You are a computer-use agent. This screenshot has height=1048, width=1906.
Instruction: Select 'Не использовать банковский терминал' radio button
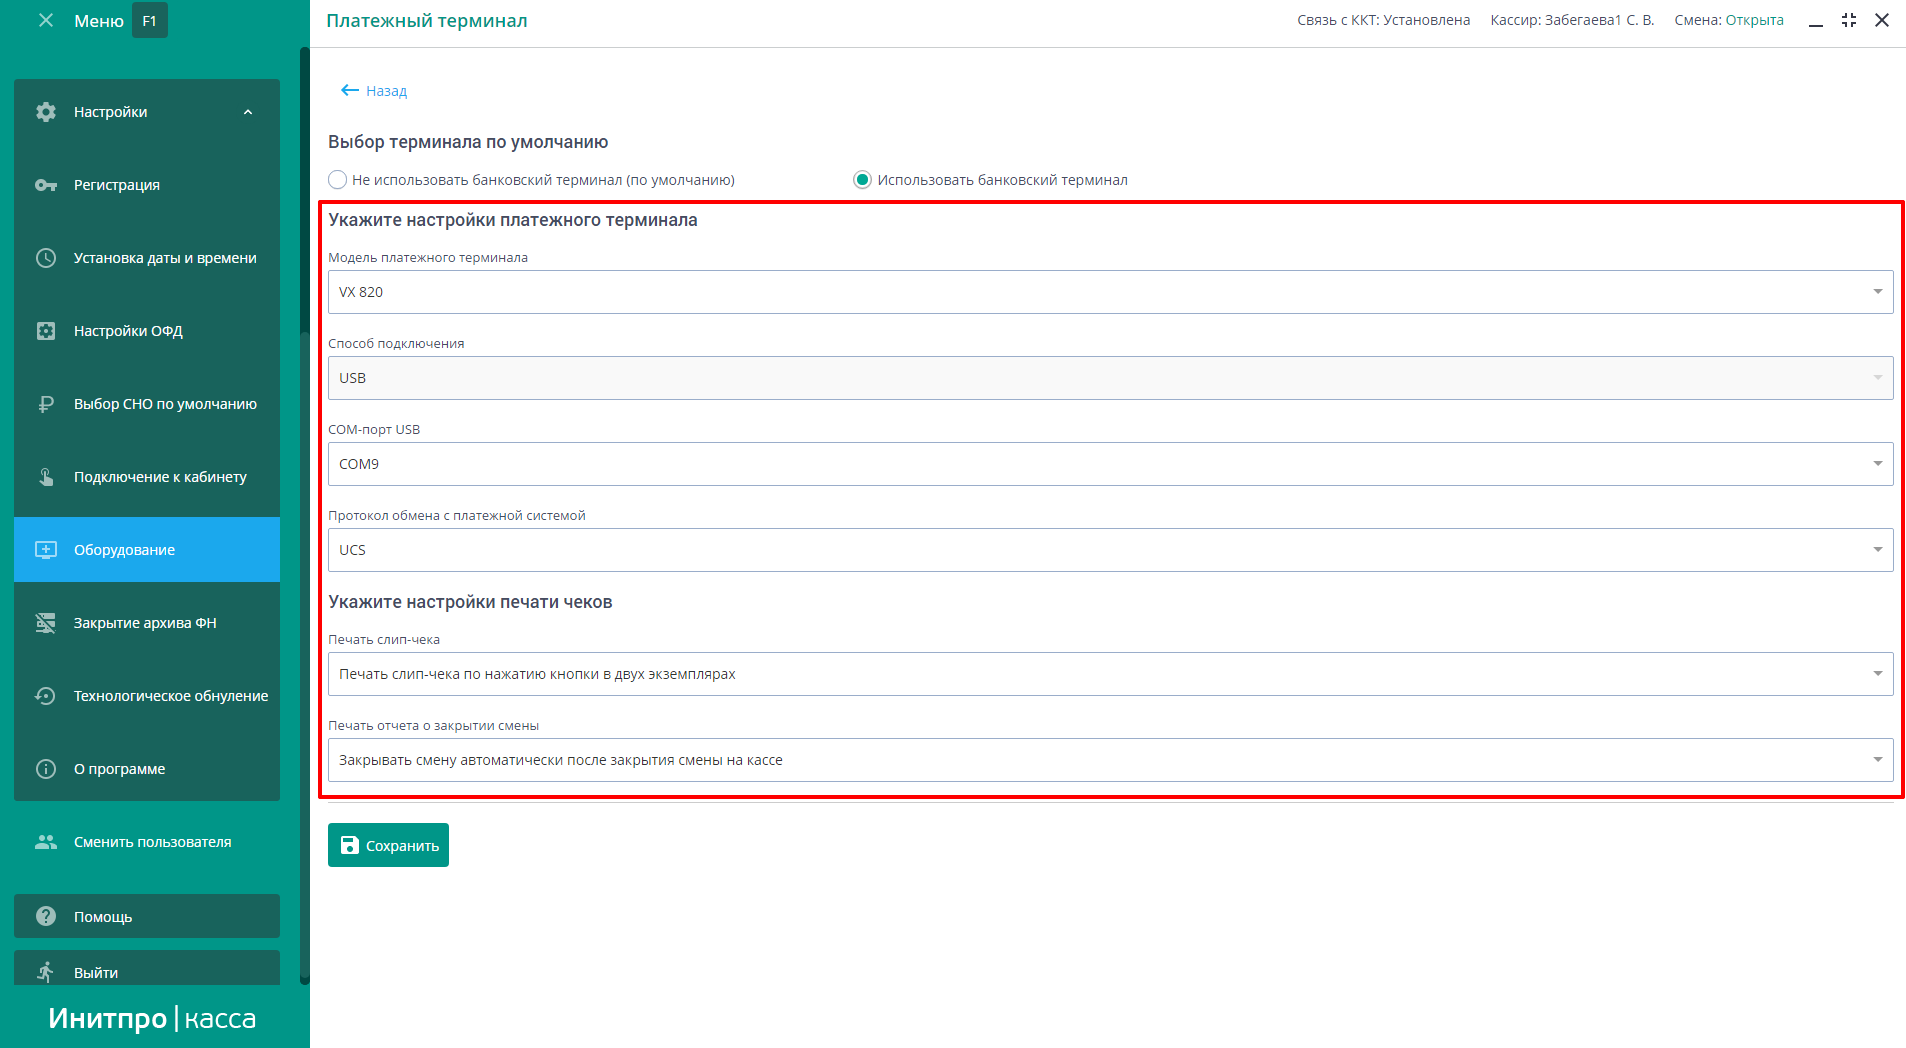pos(338,180)
